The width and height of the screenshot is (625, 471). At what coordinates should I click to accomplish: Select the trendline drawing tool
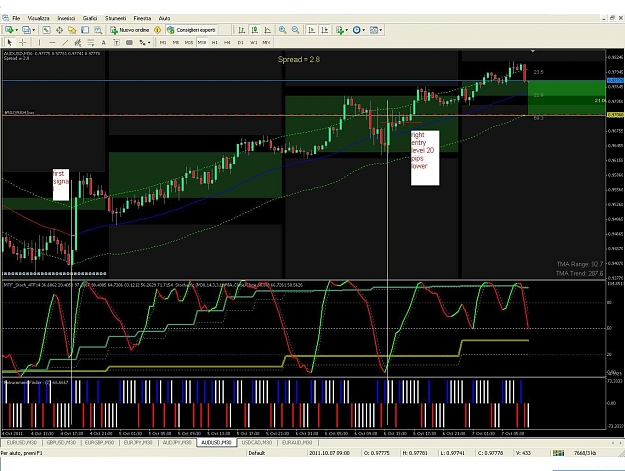65,42
